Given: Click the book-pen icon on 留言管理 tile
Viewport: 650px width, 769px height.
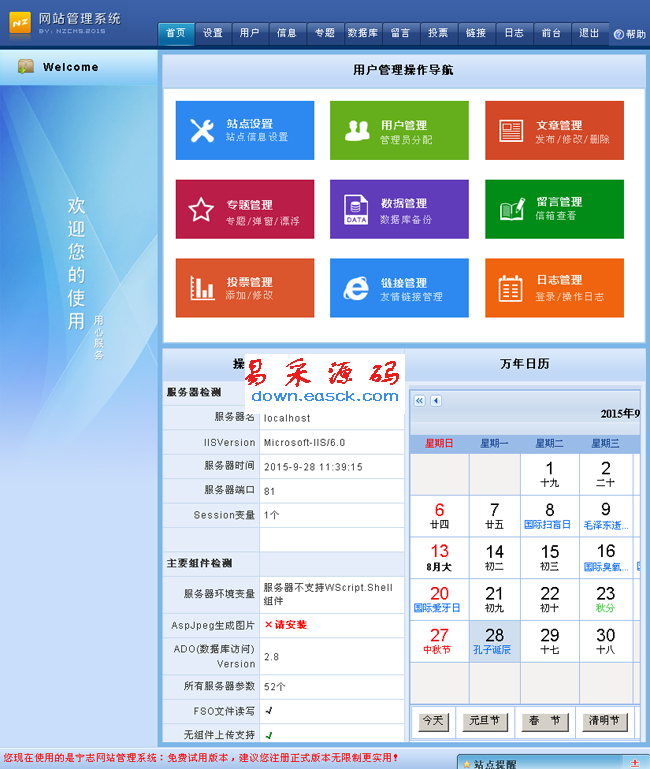Looking at the screenshot, I should [512, 209].
